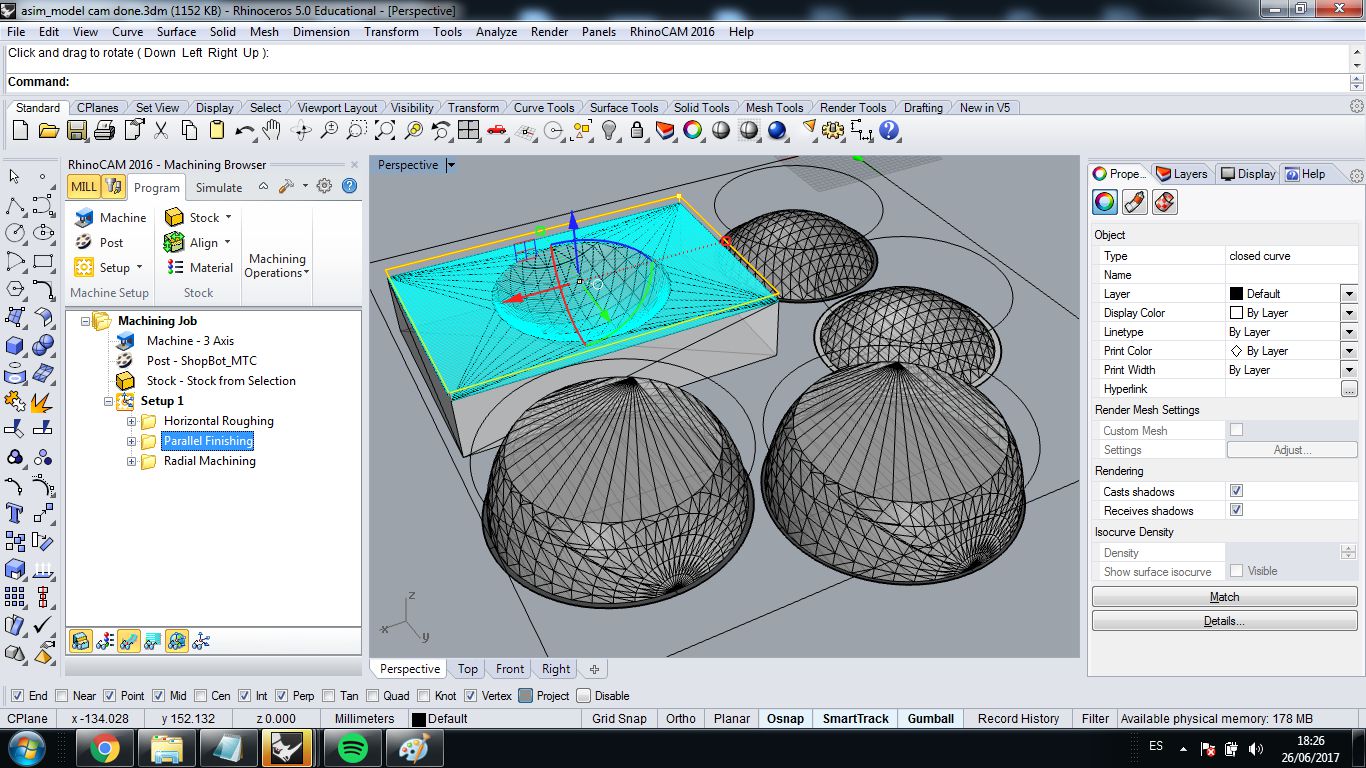1366x768 pixels.
Task: Select the Box solid tool in the sidebar
Action: coord(15,346)
